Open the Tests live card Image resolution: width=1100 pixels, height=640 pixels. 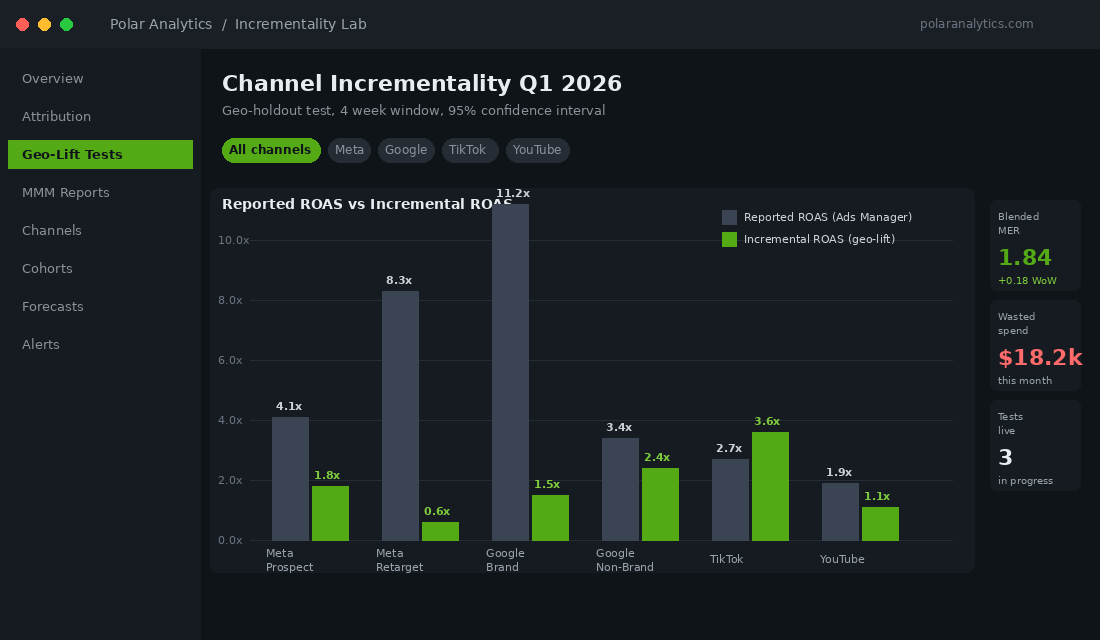(1035, 446)
